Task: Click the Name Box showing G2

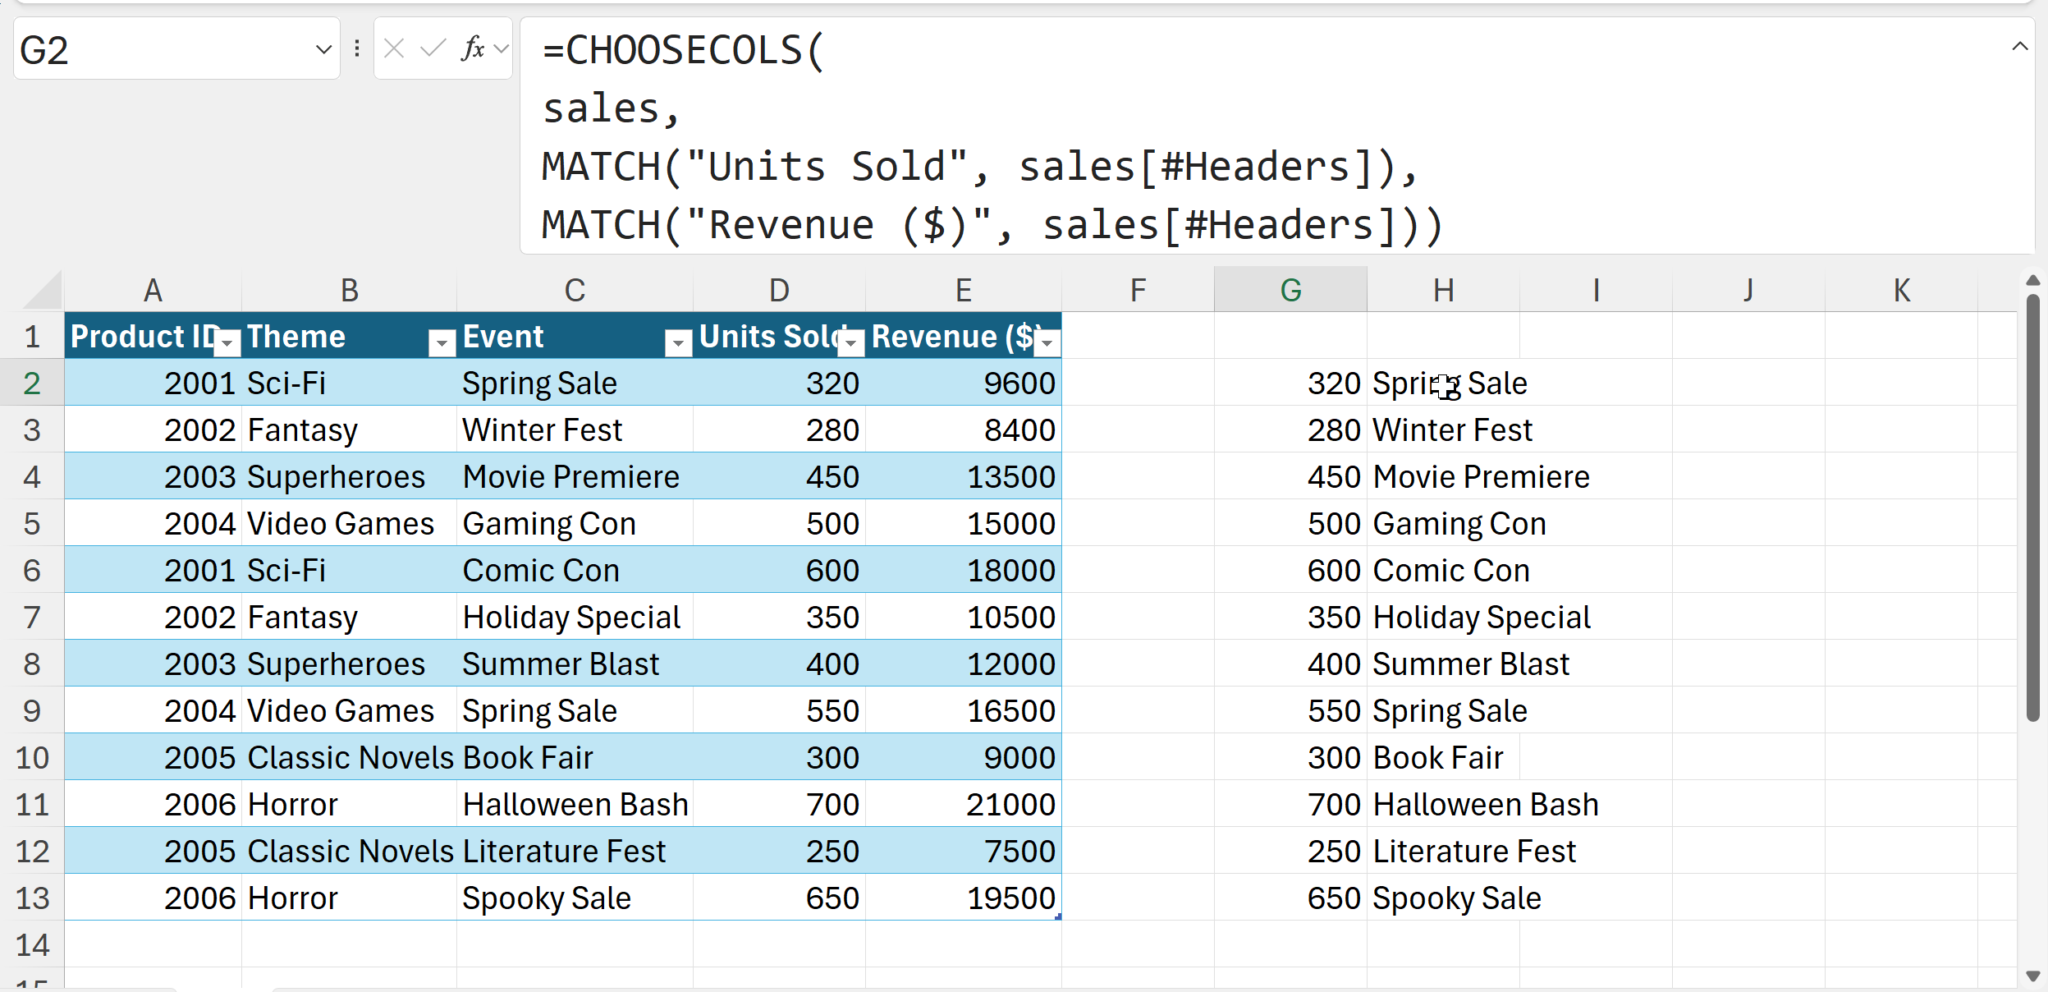Action: (160, 50)
